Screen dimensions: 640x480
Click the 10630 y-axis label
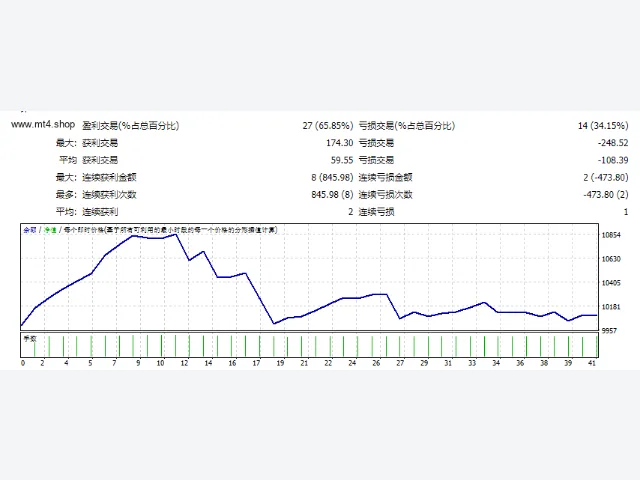611,259
